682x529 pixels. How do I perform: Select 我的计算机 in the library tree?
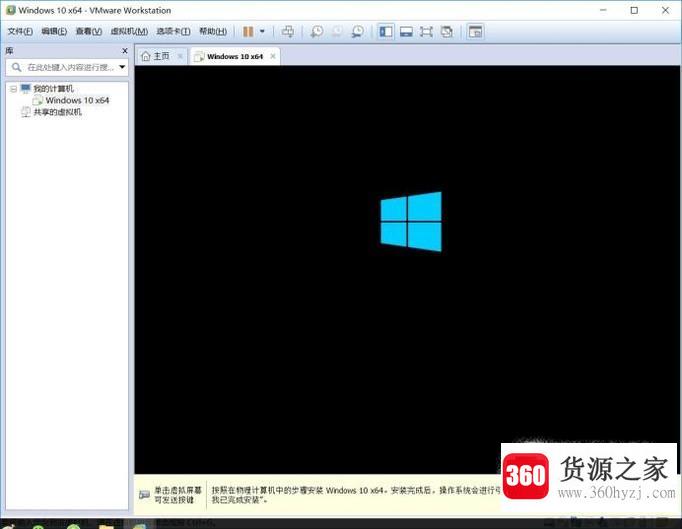click(53, 89)
